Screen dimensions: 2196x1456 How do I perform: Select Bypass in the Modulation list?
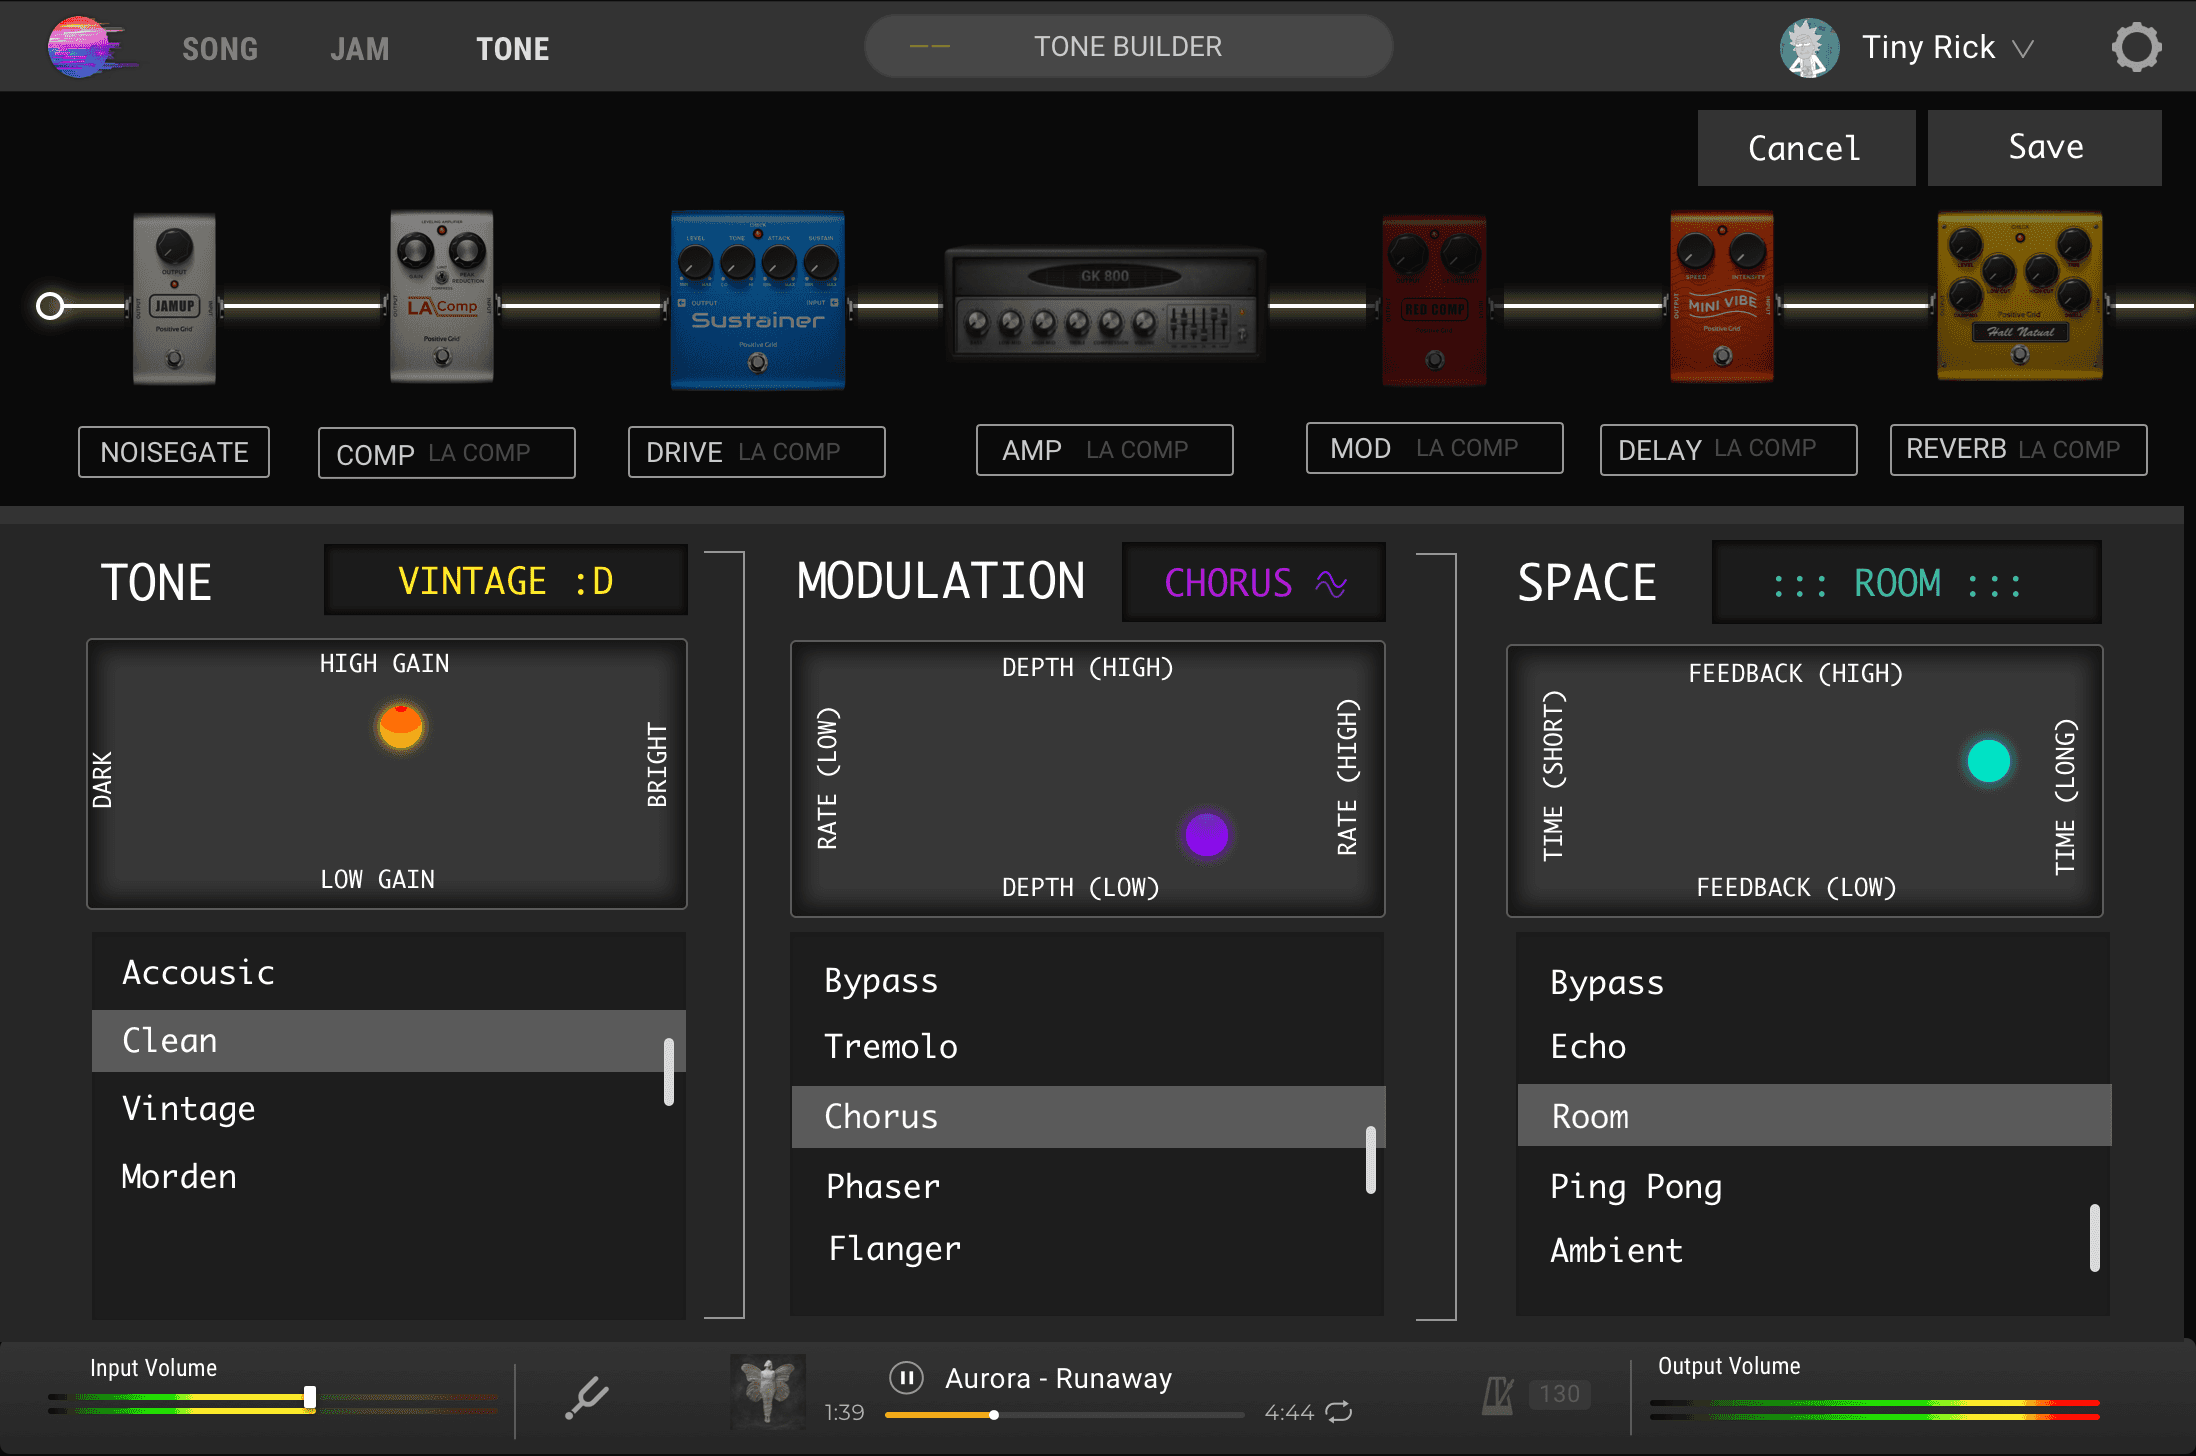pos(881,981)
